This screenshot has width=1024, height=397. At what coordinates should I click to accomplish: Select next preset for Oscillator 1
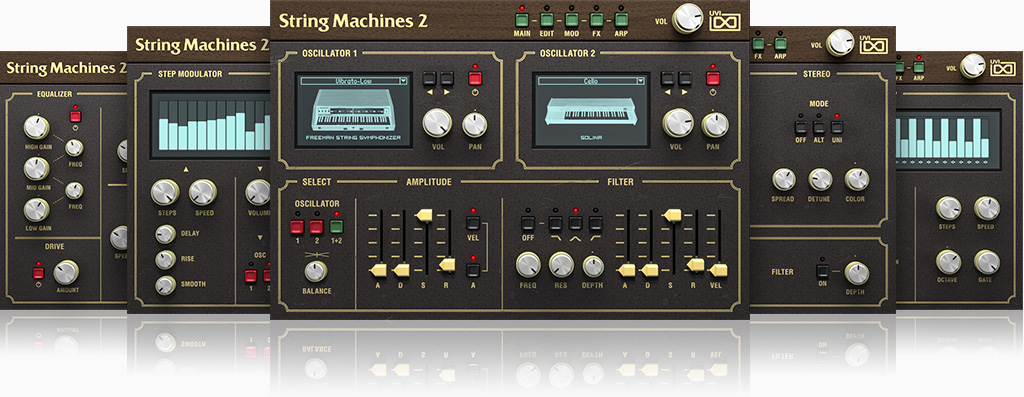(x=447, y=79)
